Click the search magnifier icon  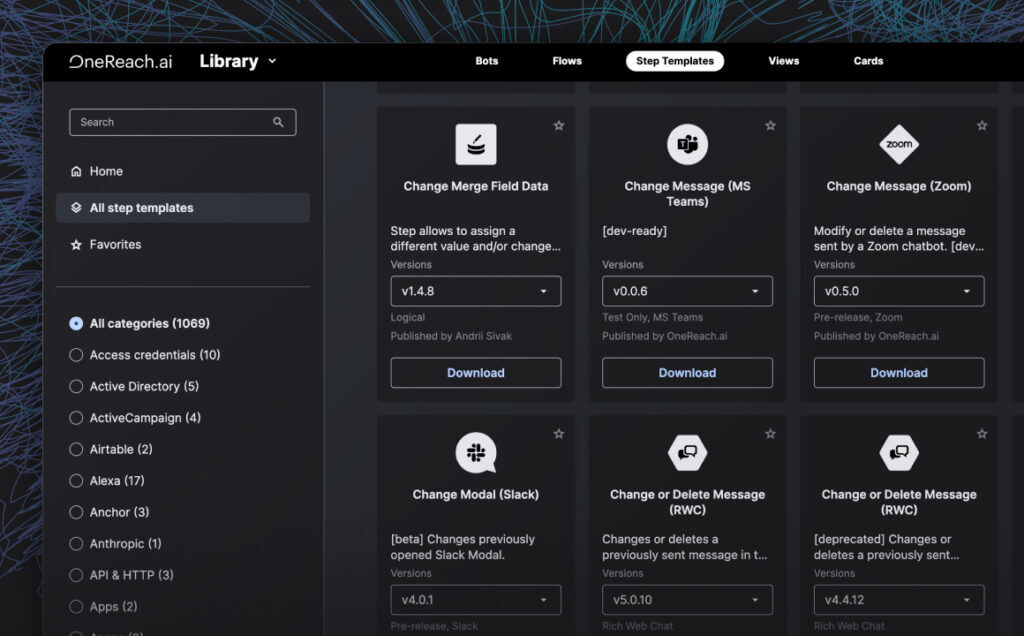tap(278, 121)
